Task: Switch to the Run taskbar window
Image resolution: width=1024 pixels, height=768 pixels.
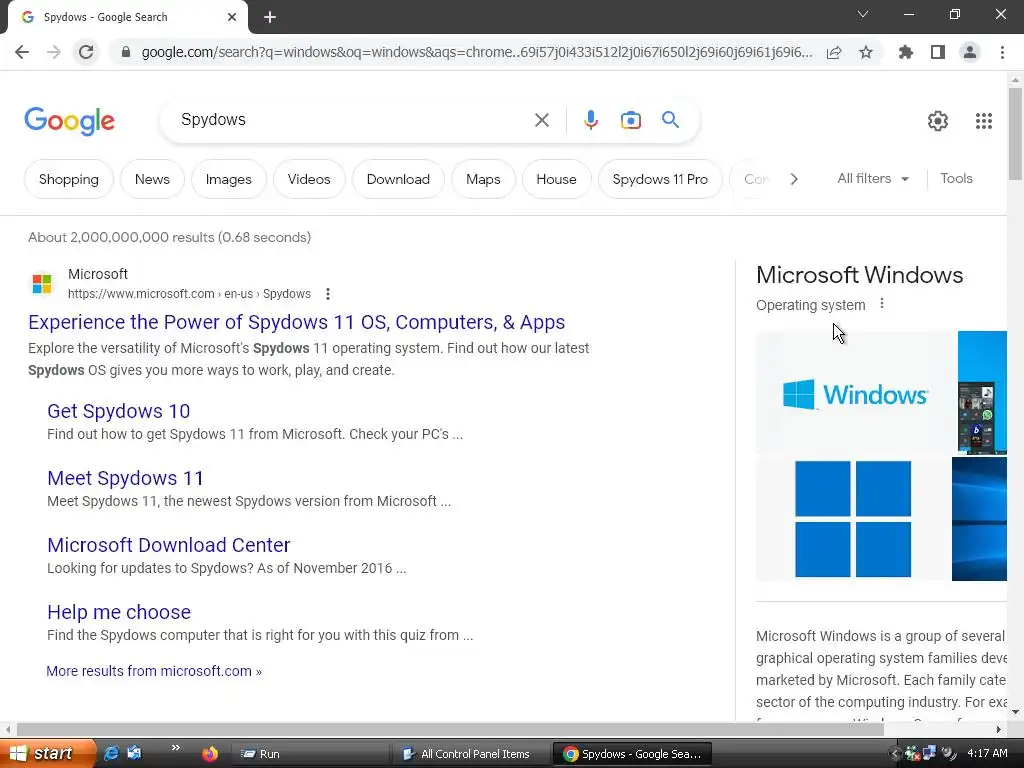Action: pos(311,754)
